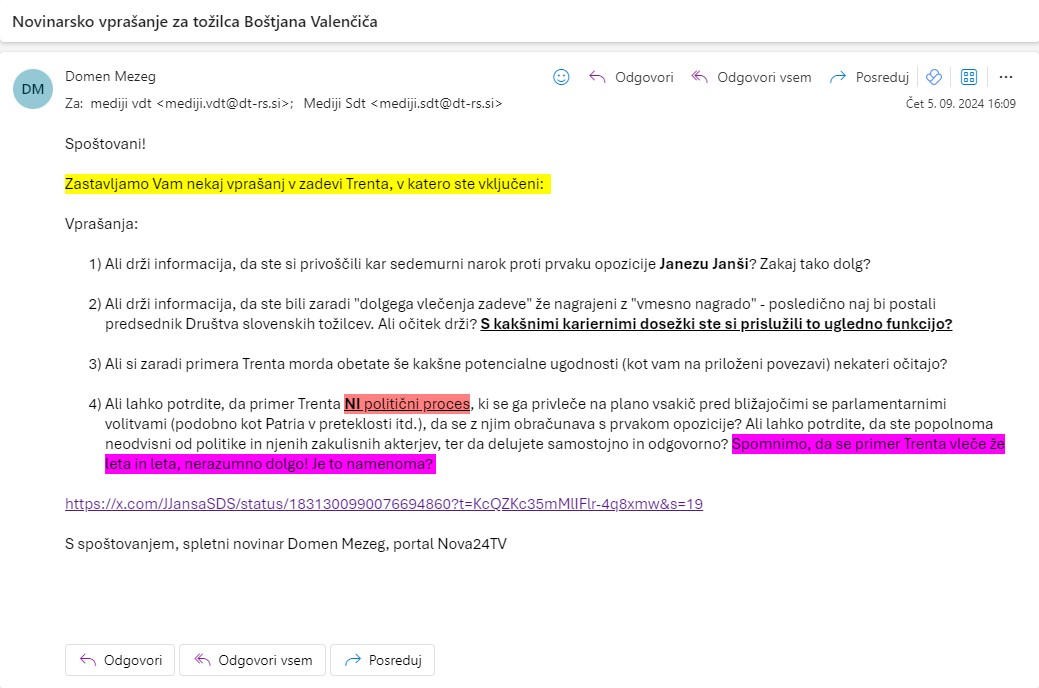Viewport: 1039px width, 688px height.
Task: Click sender name Domen Mezeg
Action: tap(110, 76)
